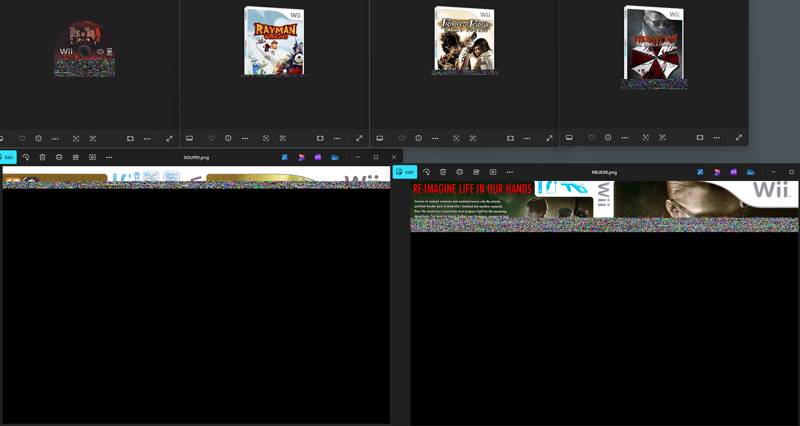Toggle image background icon in Umbrella cover window

click(699, 138)
